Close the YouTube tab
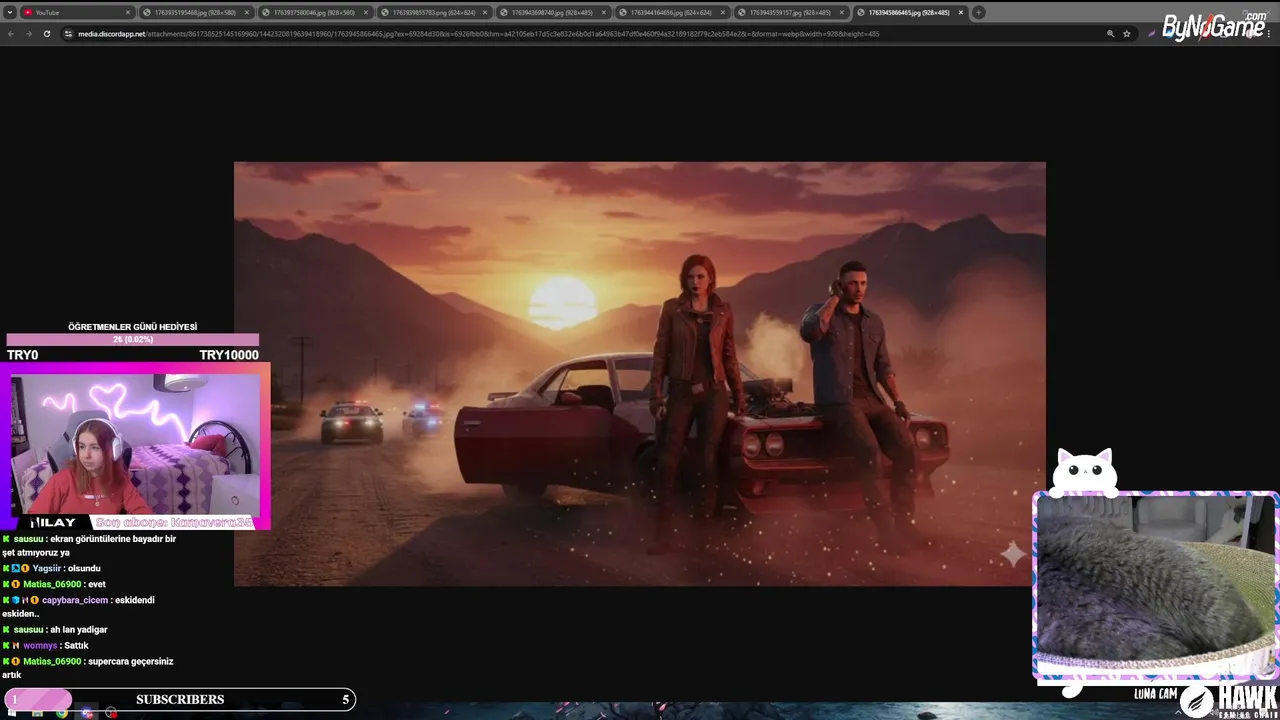This screenshot has height=720, width=1280. tap(128, 12)
